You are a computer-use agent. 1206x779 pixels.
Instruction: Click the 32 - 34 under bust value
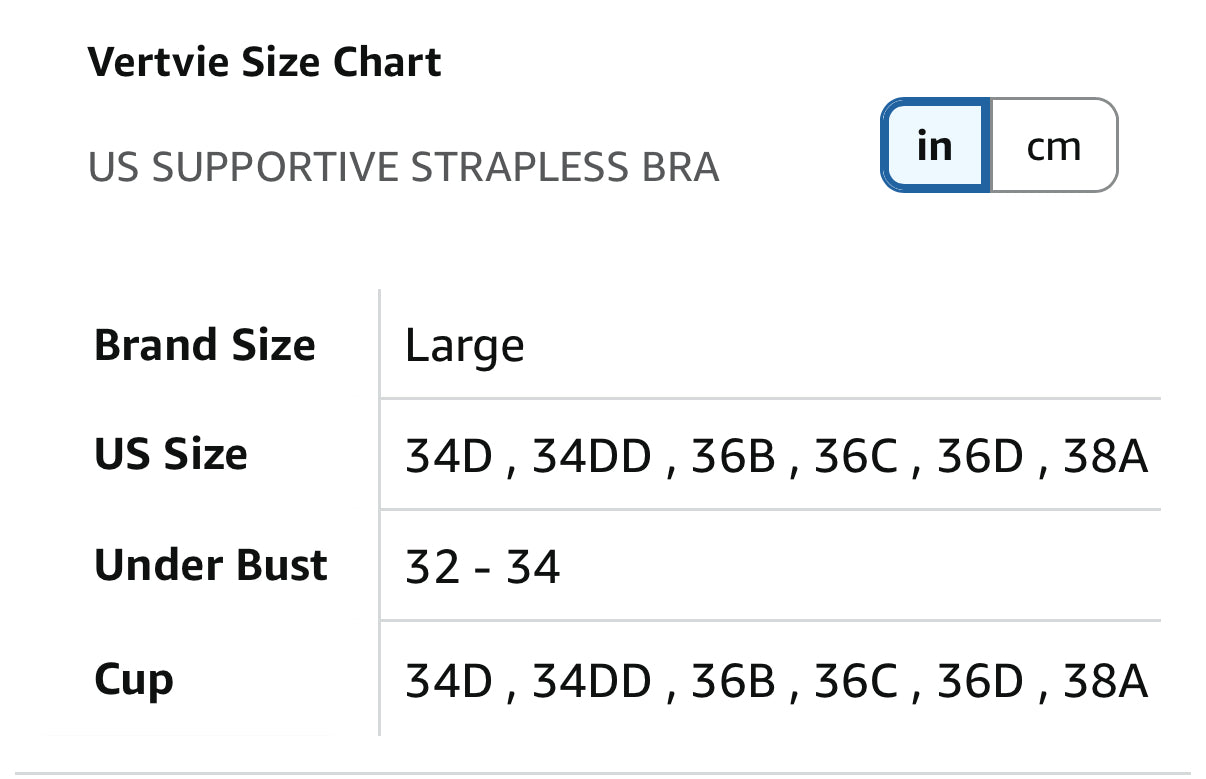pos(483,568)
